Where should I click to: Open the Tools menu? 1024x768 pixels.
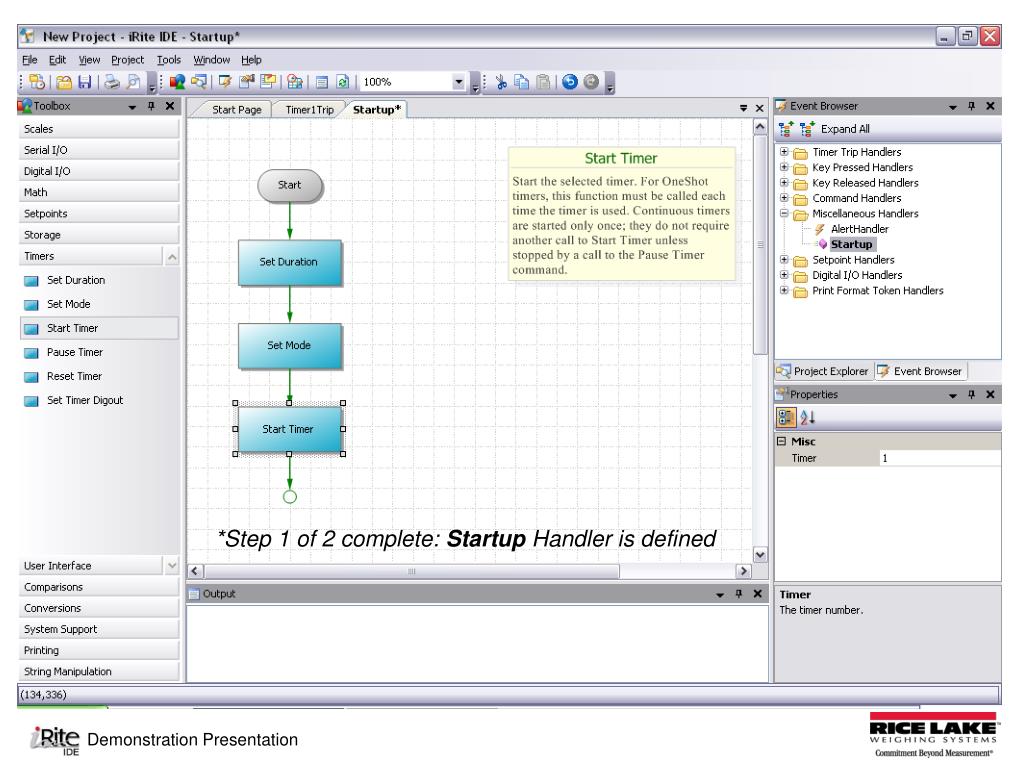click(x=168, y=60)
